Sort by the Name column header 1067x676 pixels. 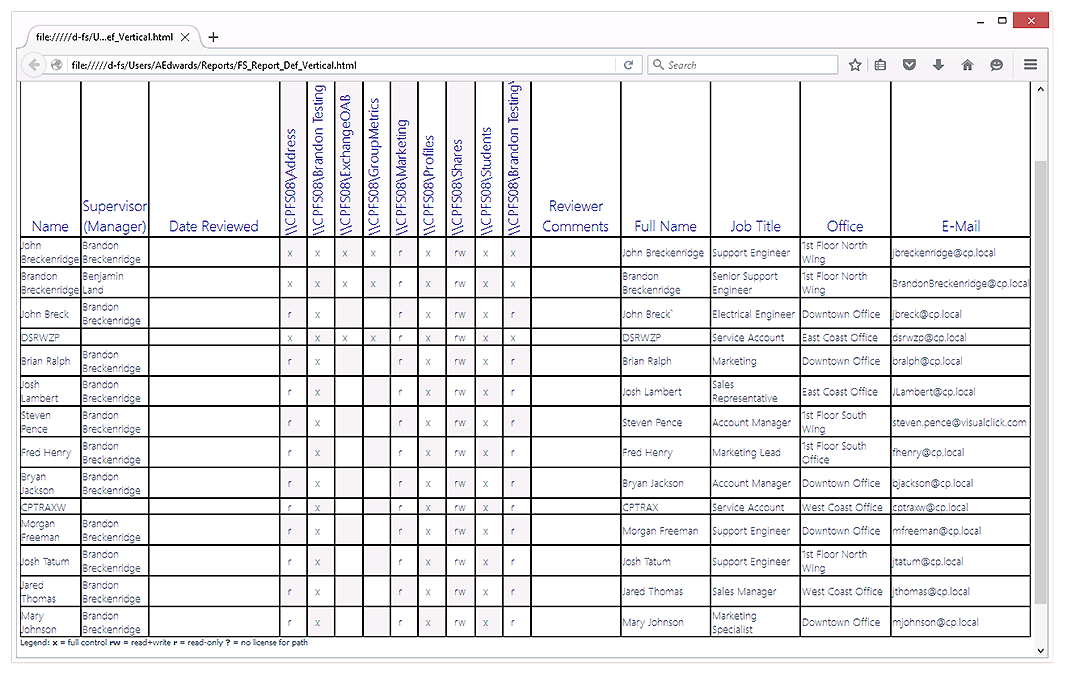coord(50,226)
